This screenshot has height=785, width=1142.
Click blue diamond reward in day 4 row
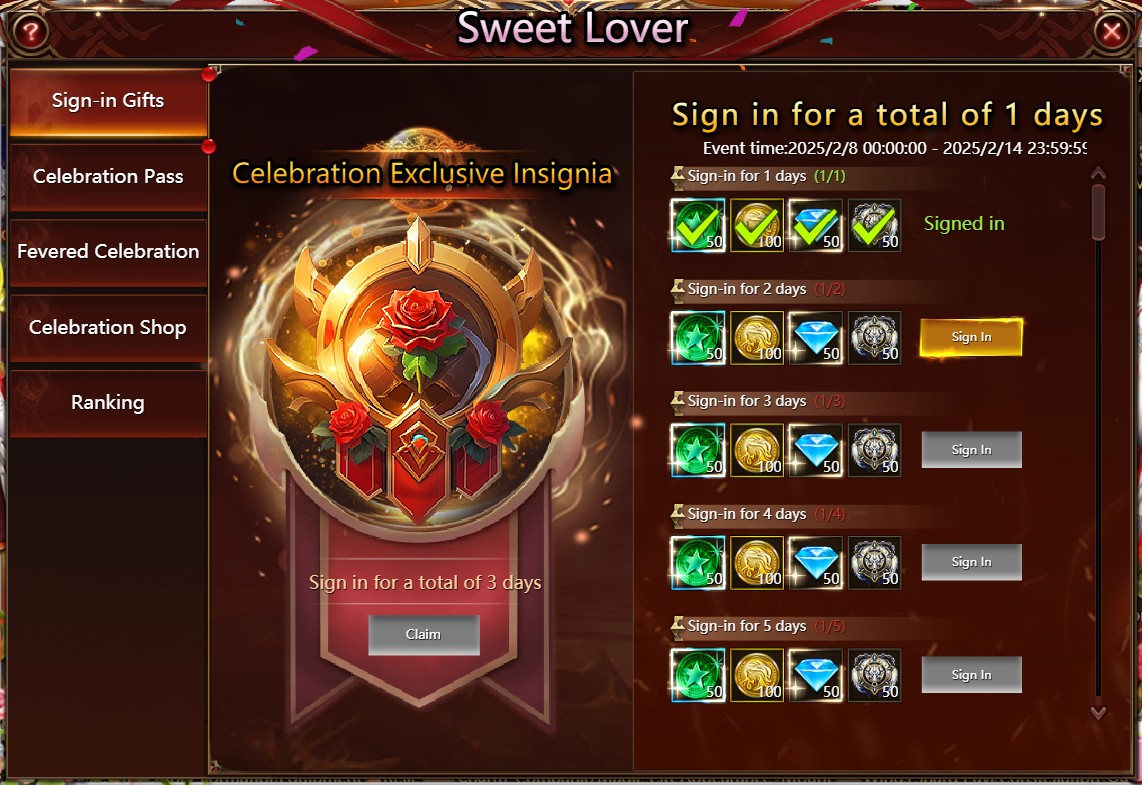tap(816, 563)
